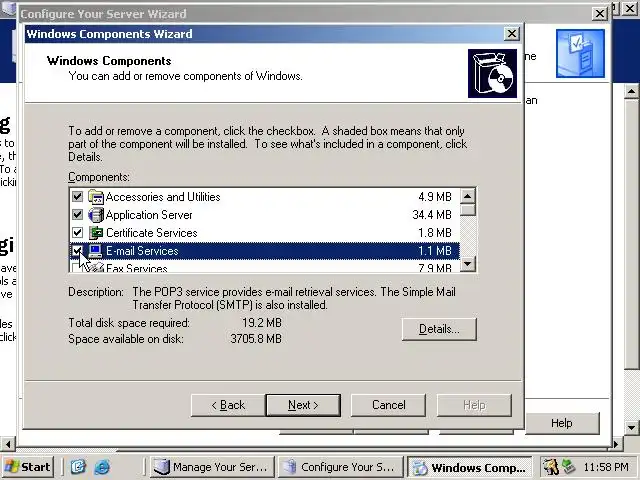Click the network tray icon near clock
Screen dimensions: 640x480
coord(569,467)
